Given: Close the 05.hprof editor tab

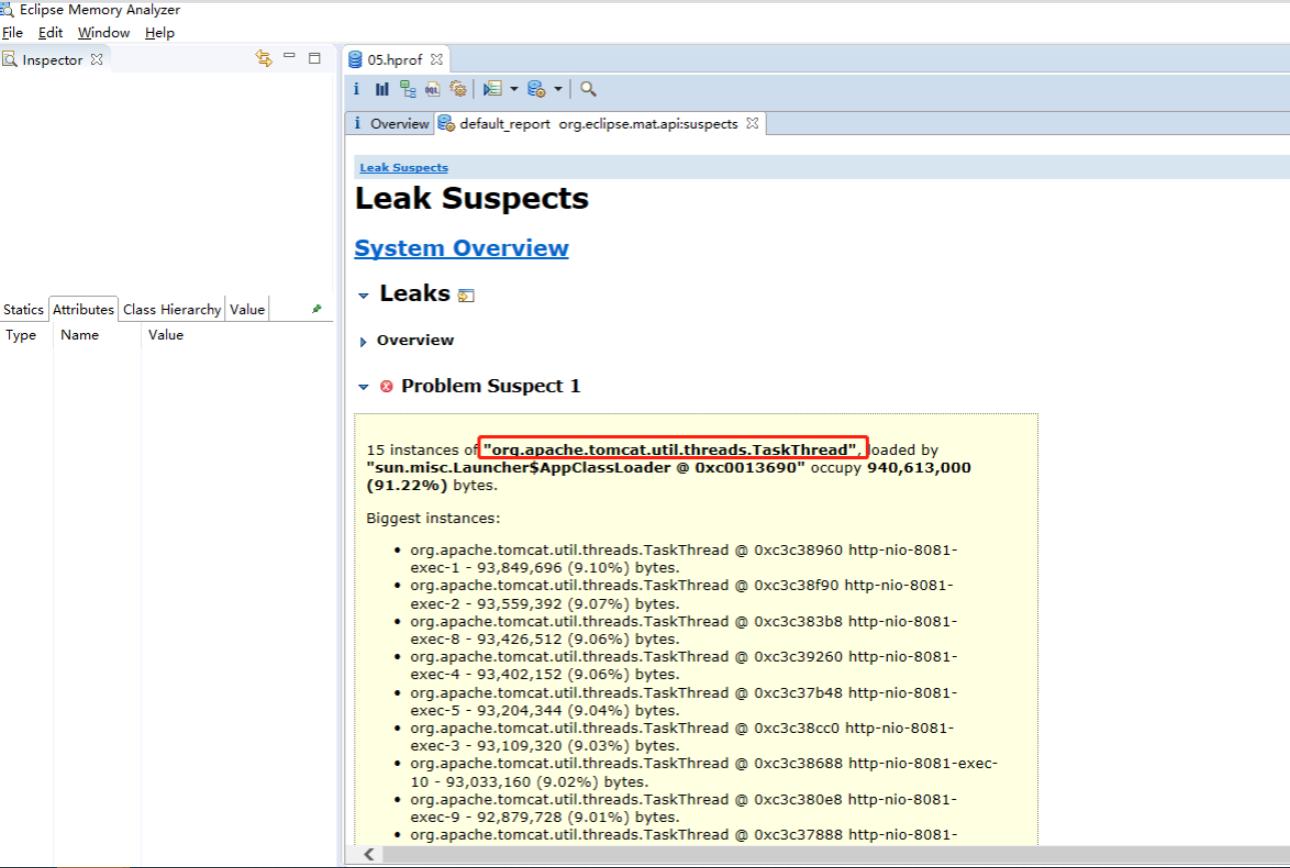Looking at the screenshot, I should [436, 60].
